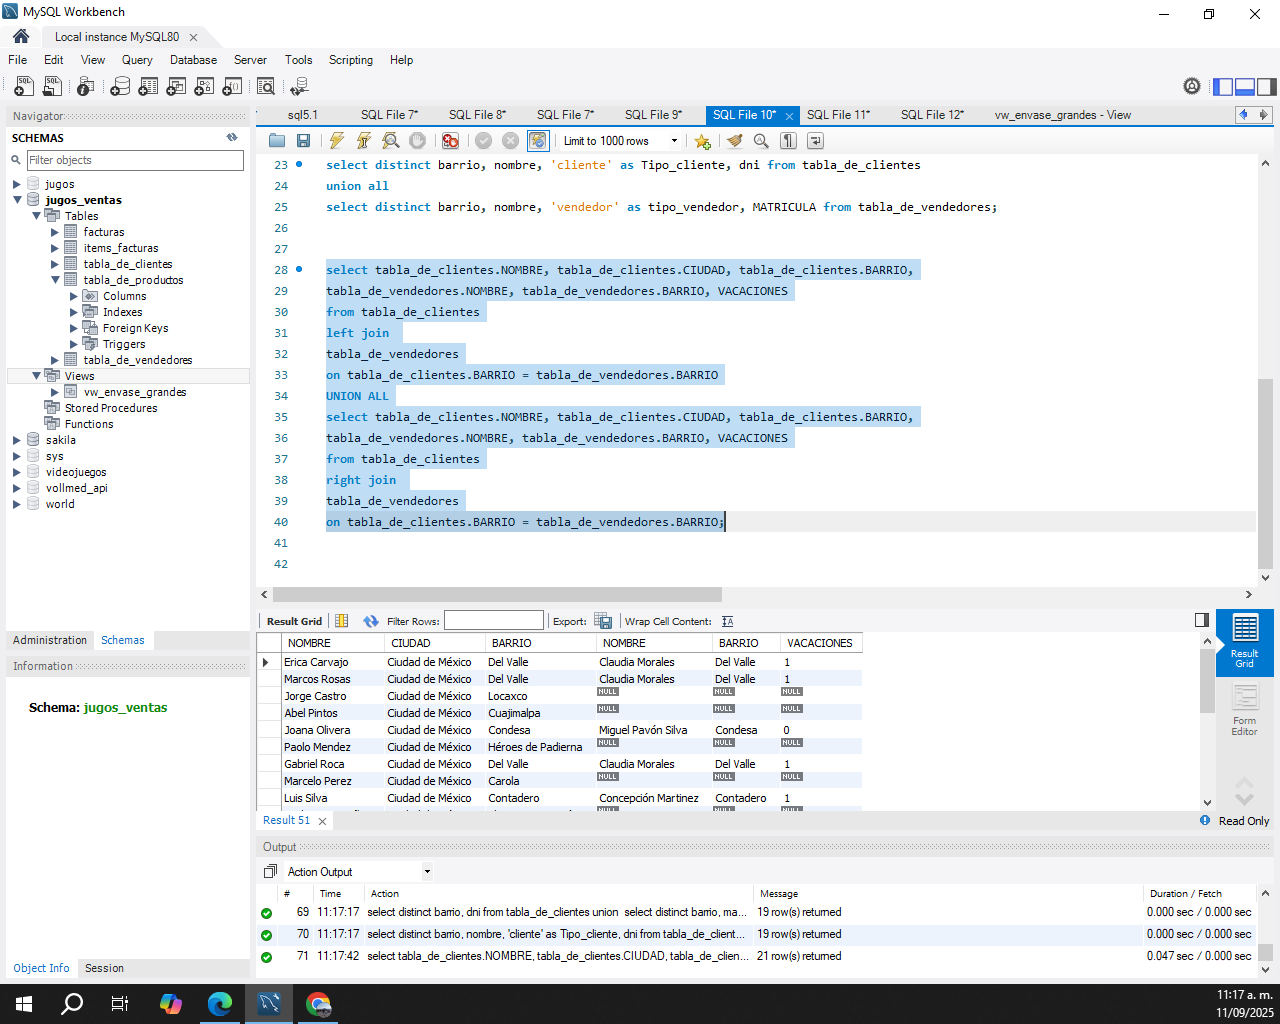
Task: Stop the query being executed
Action: [418, 141]
